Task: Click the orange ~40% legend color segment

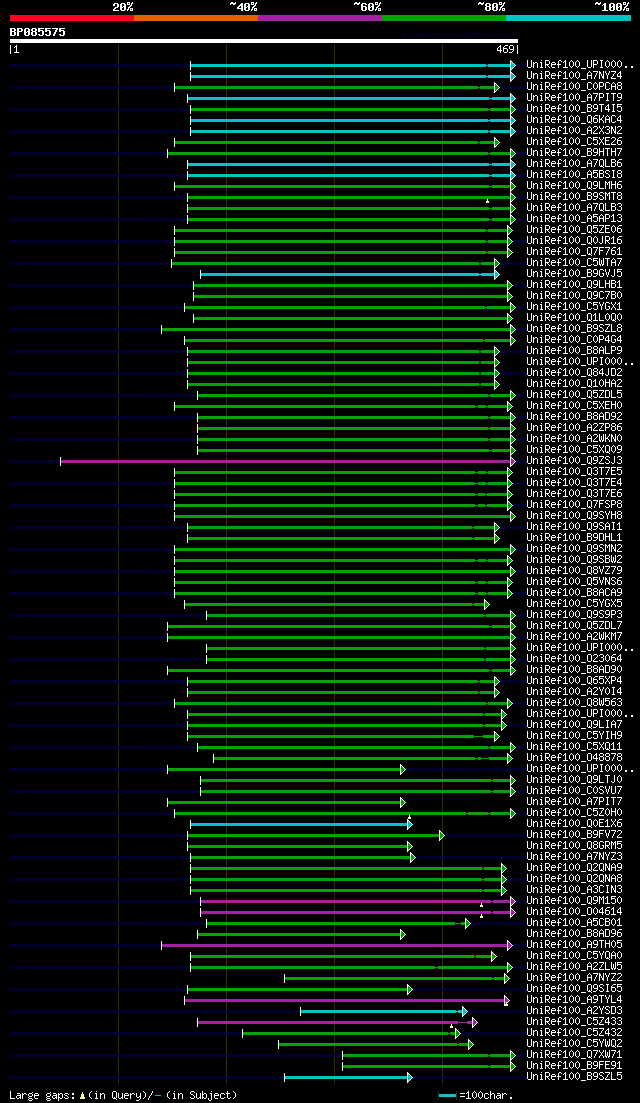Action: point(196,18)
